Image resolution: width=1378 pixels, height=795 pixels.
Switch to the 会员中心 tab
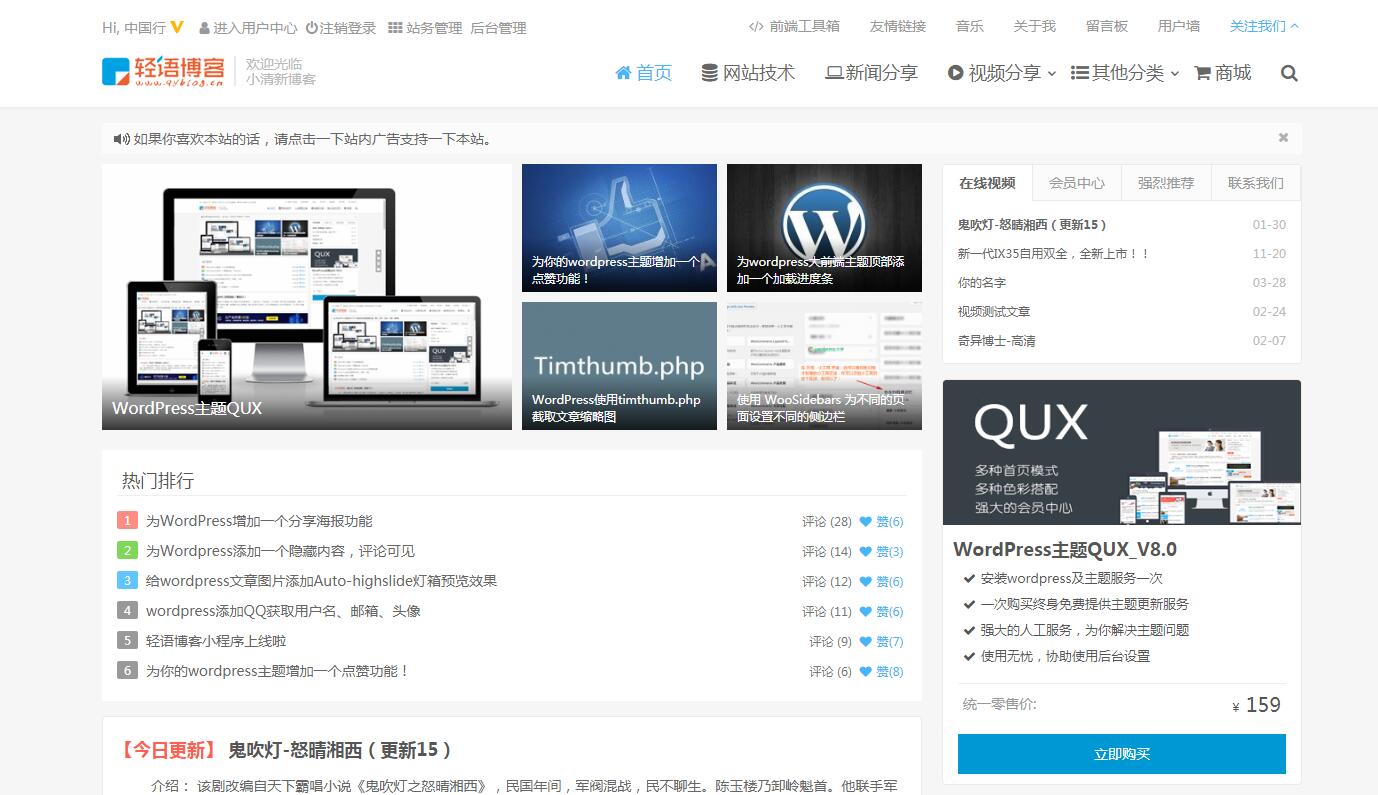point(1078,183)
